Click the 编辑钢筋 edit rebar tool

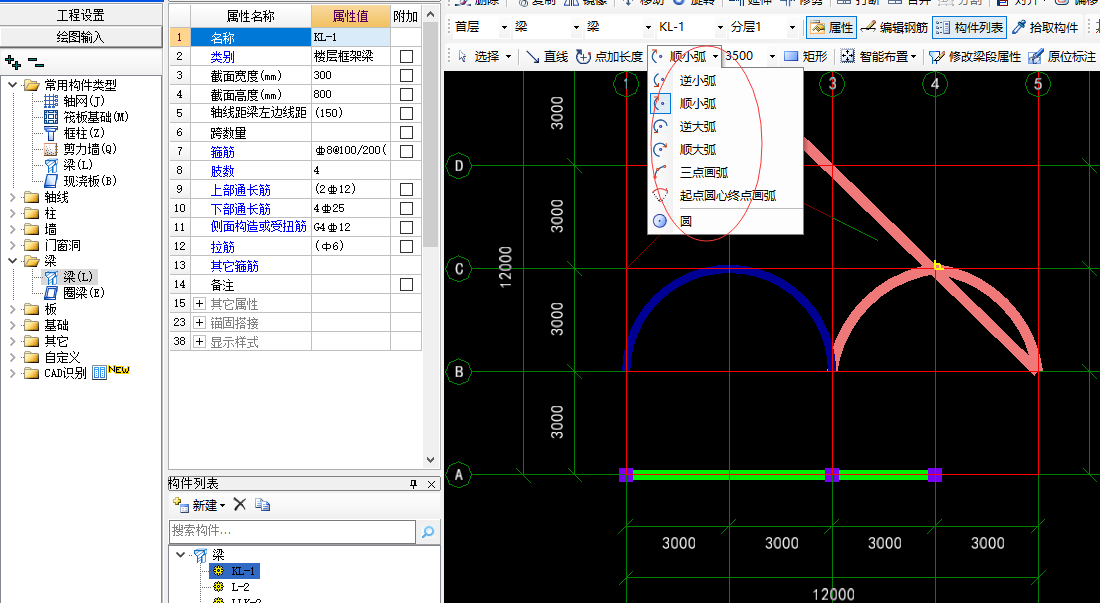coord(894,27)
